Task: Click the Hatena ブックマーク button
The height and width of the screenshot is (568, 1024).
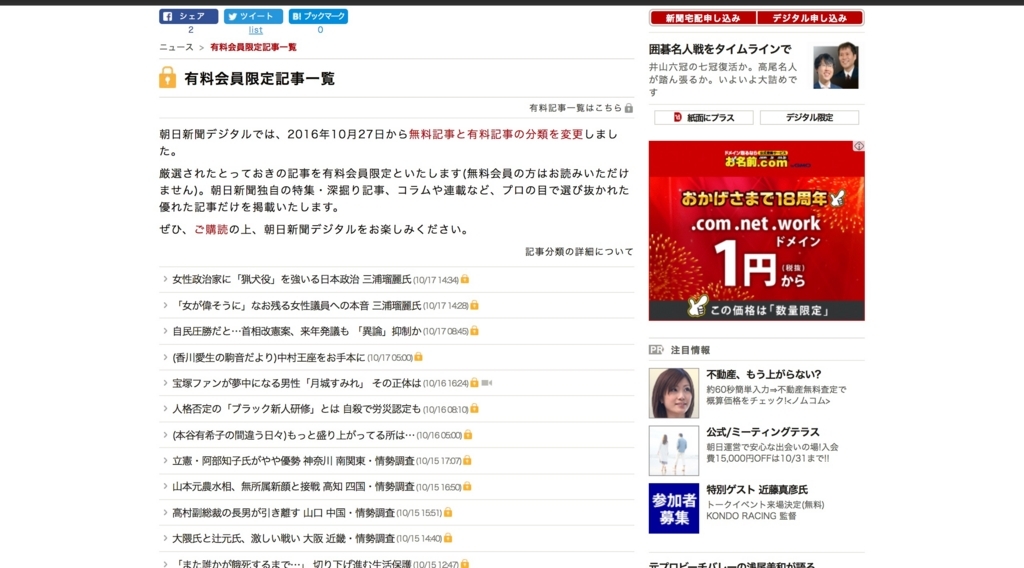Action: (x=318, y=16)
